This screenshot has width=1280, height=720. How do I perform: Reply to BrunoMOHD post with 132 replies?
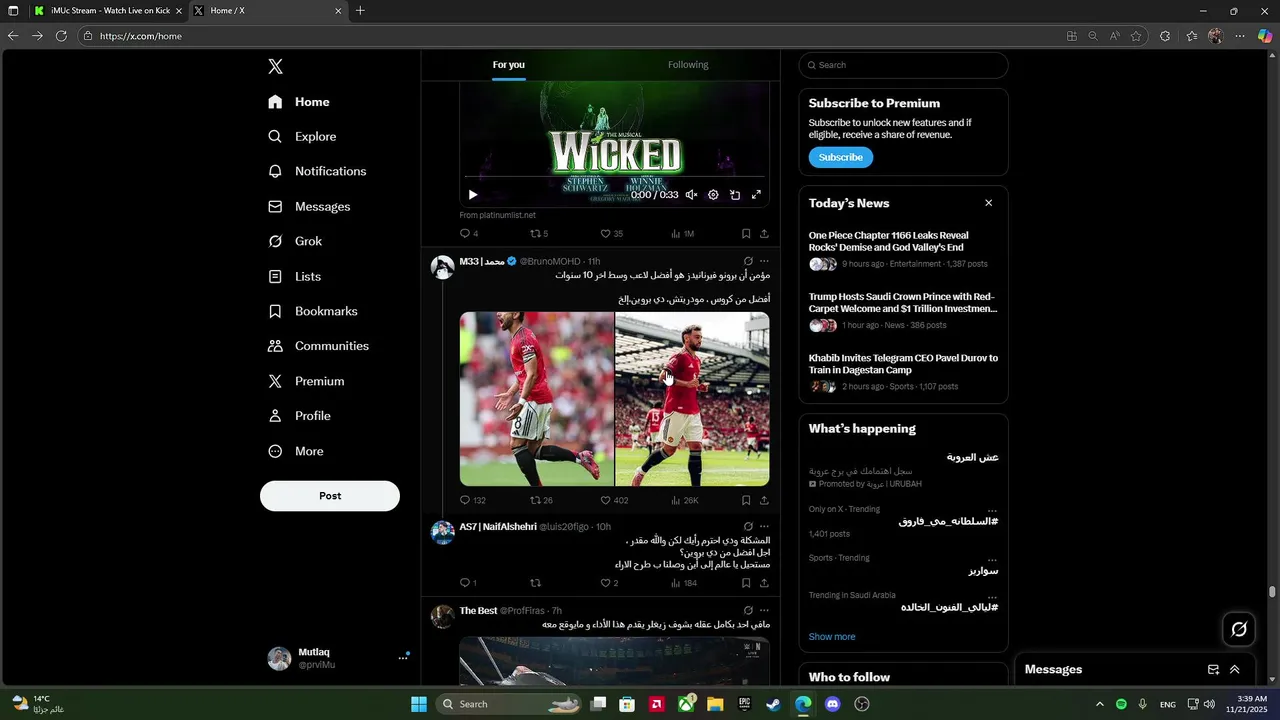pos(472,500)
